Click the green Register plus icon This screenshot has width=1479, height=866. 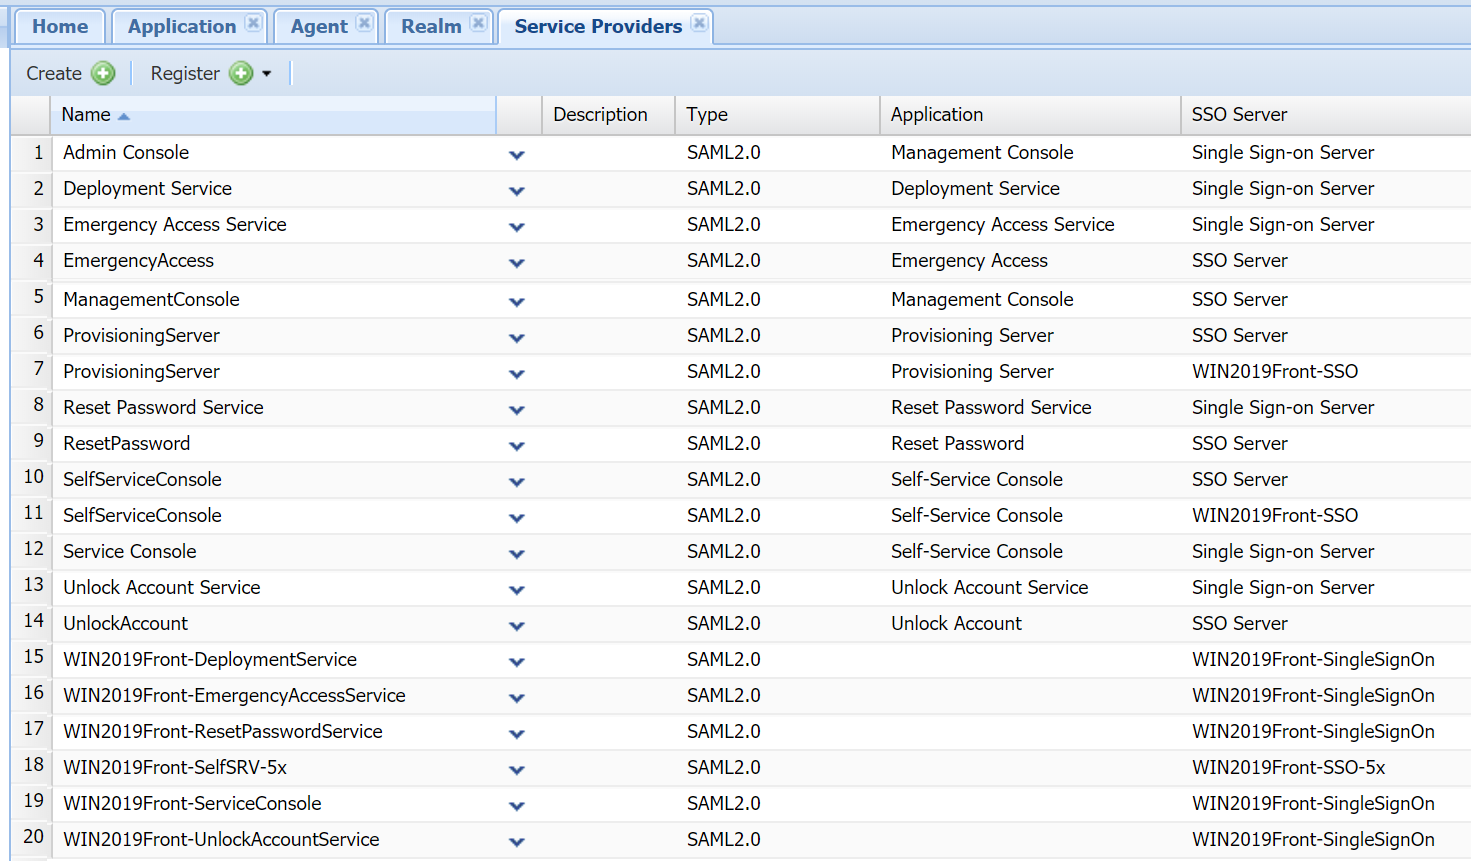click(241, 73)
